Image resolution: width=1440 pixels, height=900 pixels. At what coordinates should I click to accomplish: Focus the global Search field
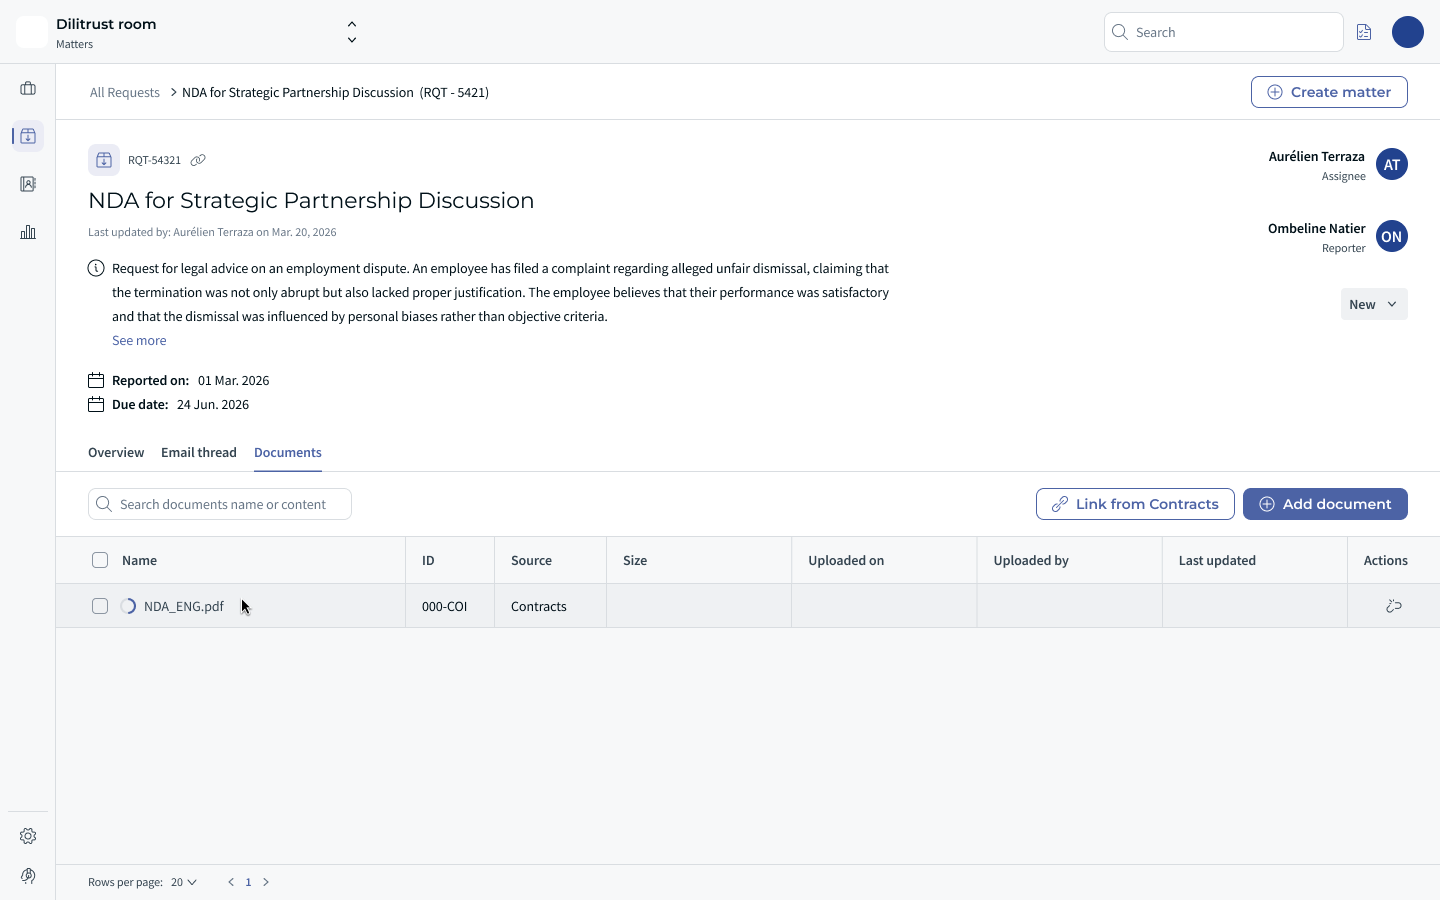[x=1224, y=32]
